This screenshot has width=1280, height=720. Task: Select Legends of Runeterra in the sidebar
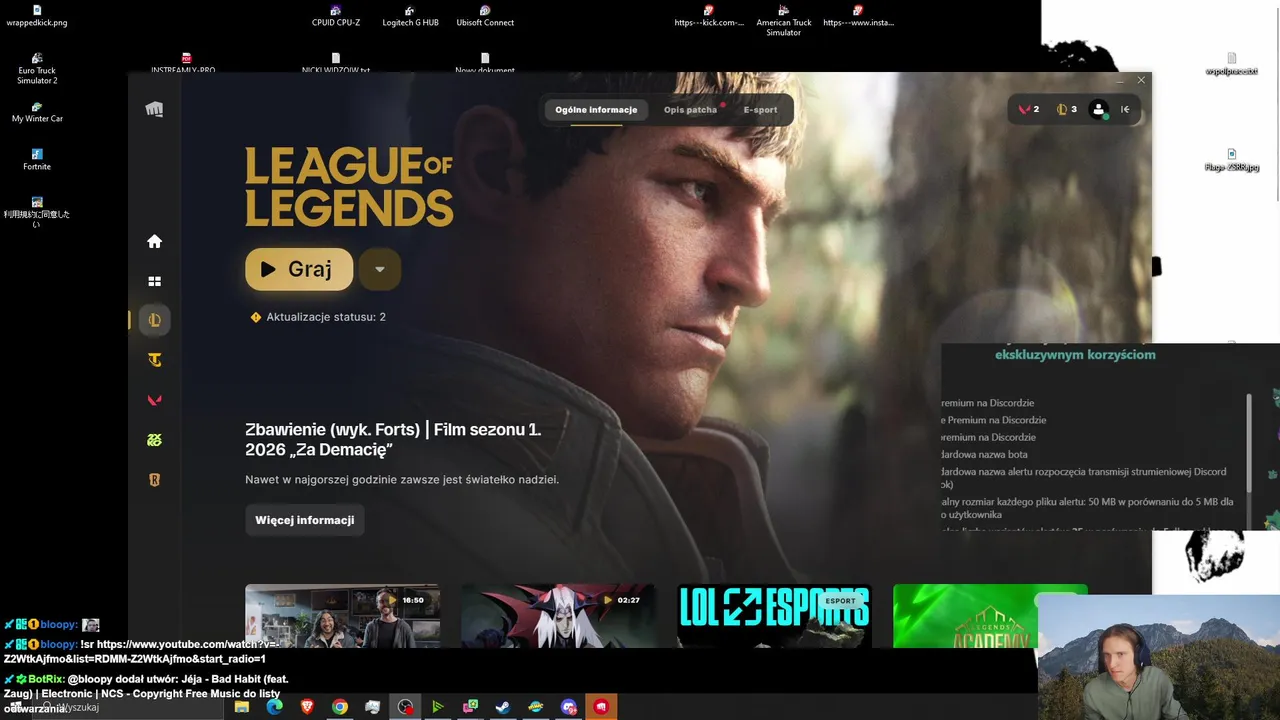(154, 480)
